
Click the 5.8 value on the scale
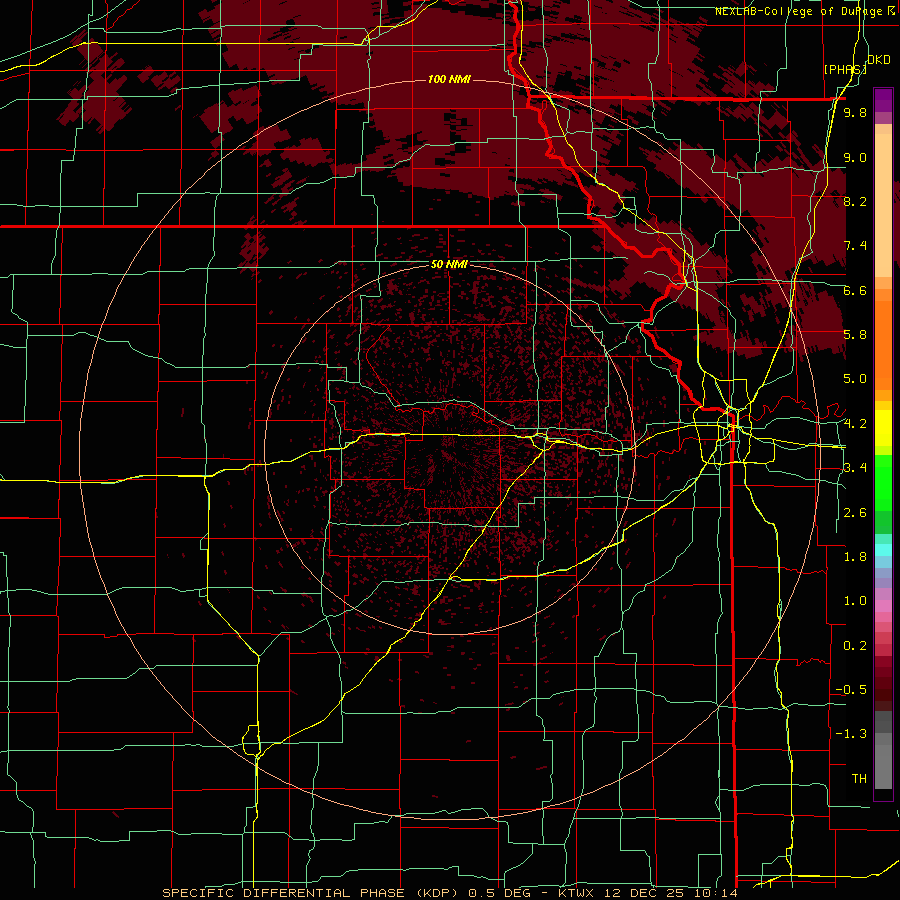pyautogui.click(x=855, y=335)
